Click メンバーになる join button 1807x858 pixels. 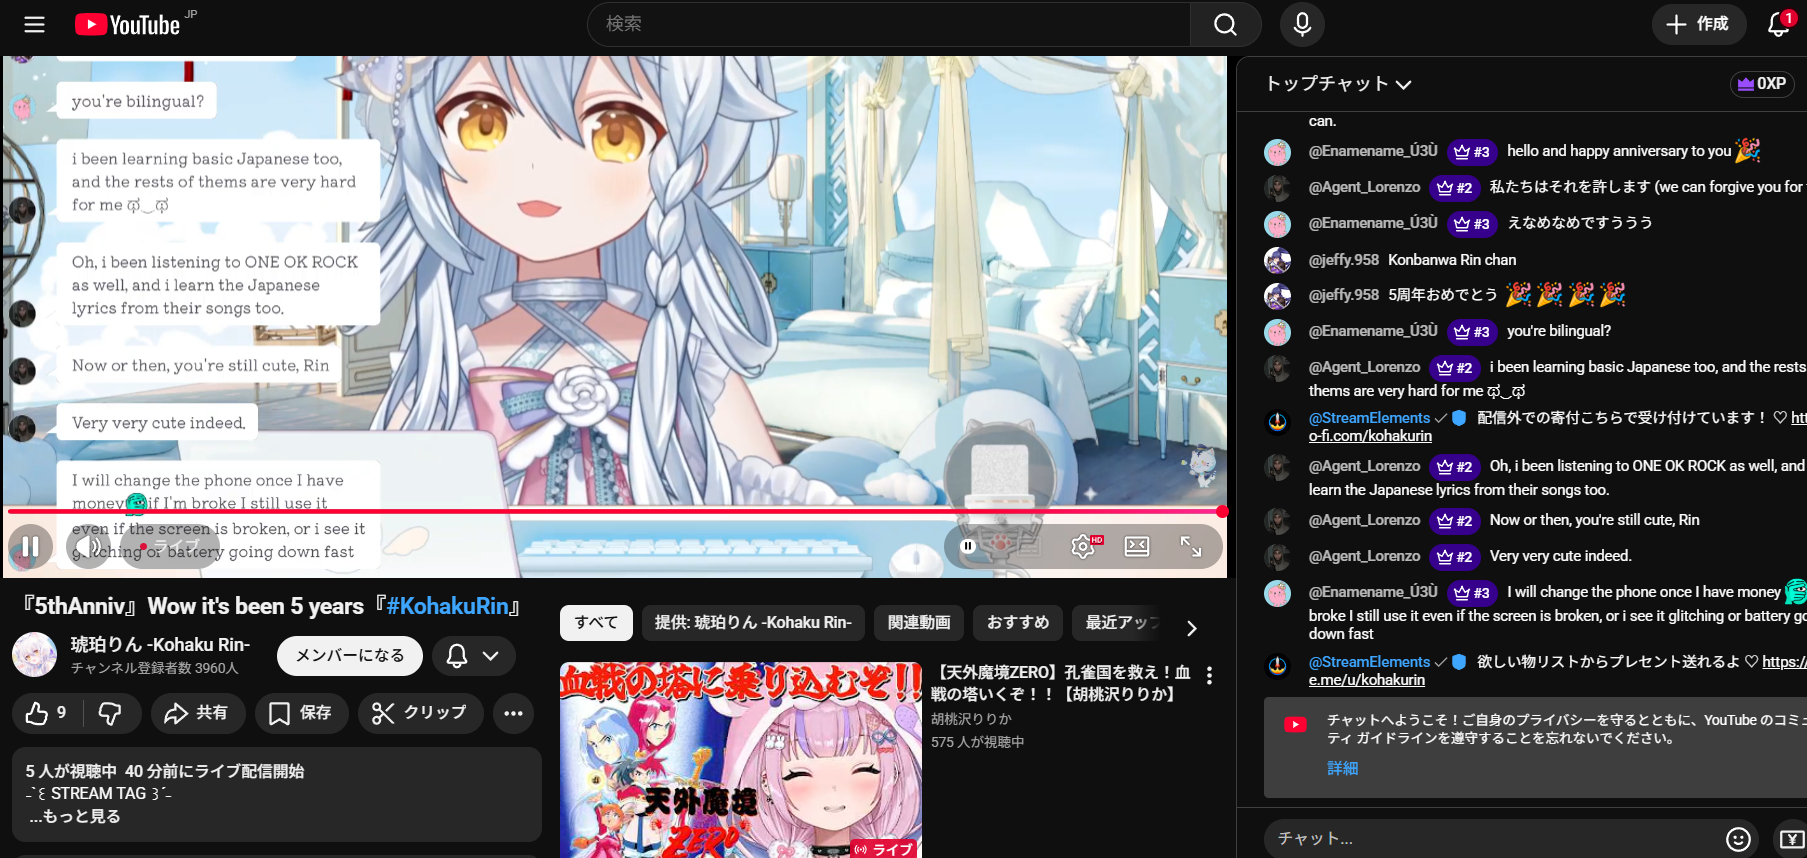point(350,656)
